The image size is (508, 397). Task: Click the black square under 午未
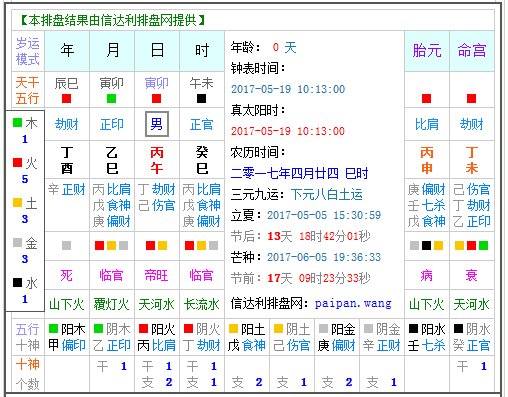(x=201, y=98)
